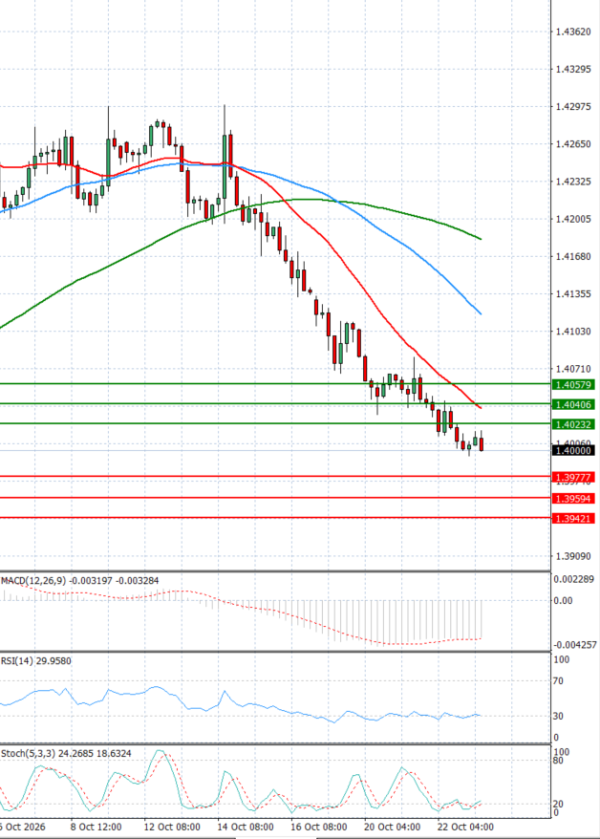Click the Stoch(5,3,3) indicator label
The height and width of the screenshot is (839, 600).
(x=66, y=753)
